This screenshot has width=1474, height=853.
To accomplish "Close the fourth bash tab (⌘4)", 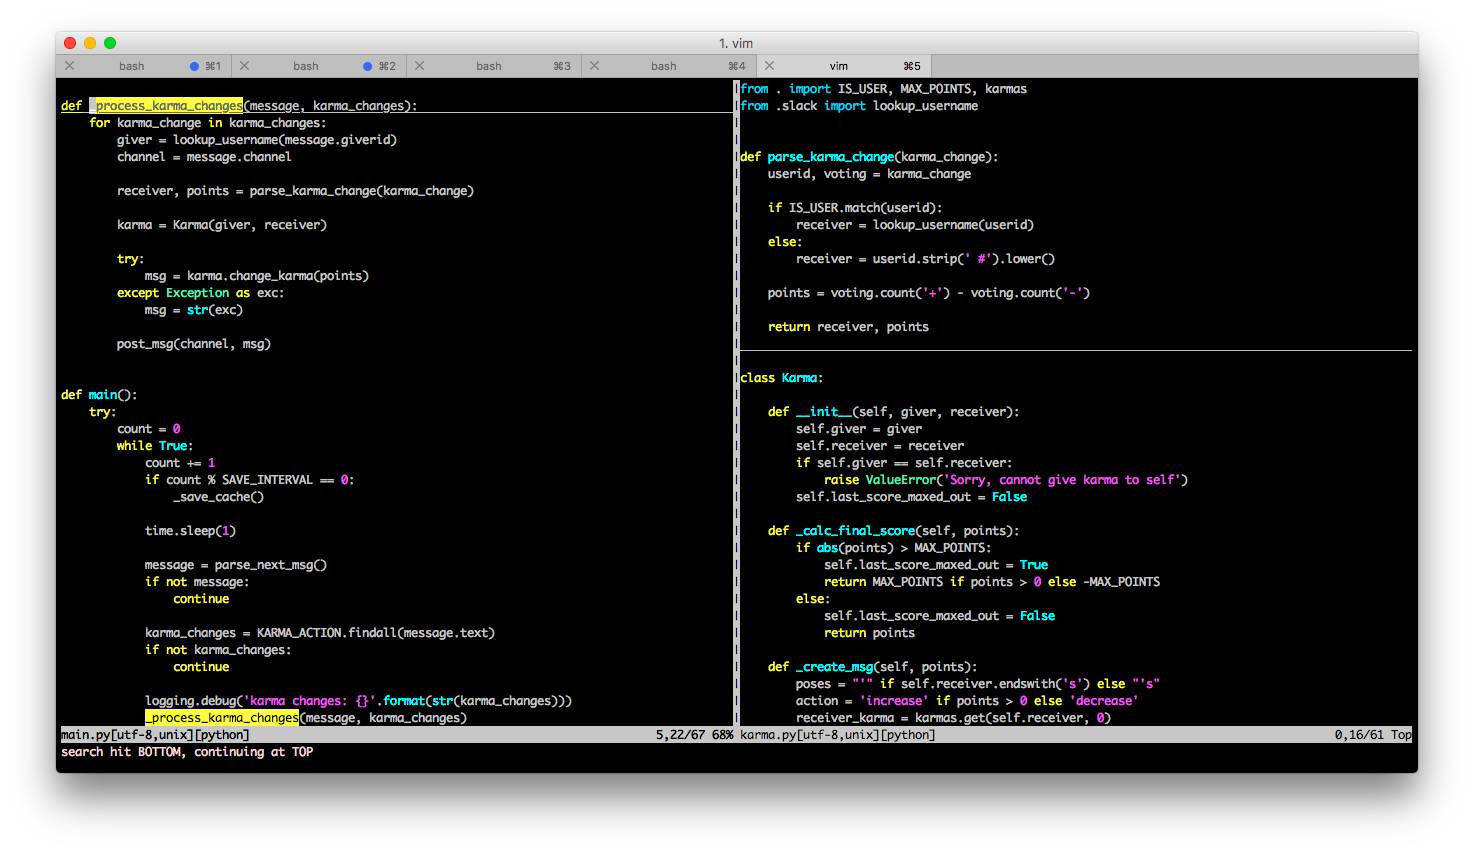I will (594, 66).
